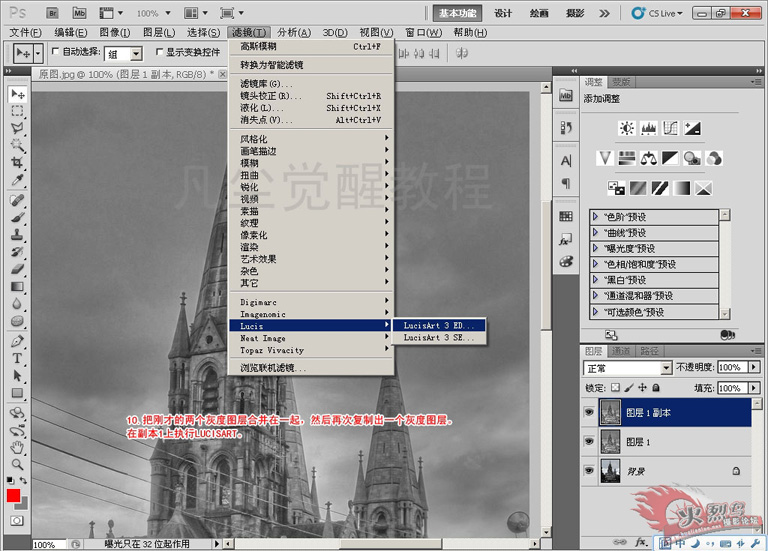Switch to 摄影 workspace
Screen dimensions: 768x551
(x=575, y=13)
